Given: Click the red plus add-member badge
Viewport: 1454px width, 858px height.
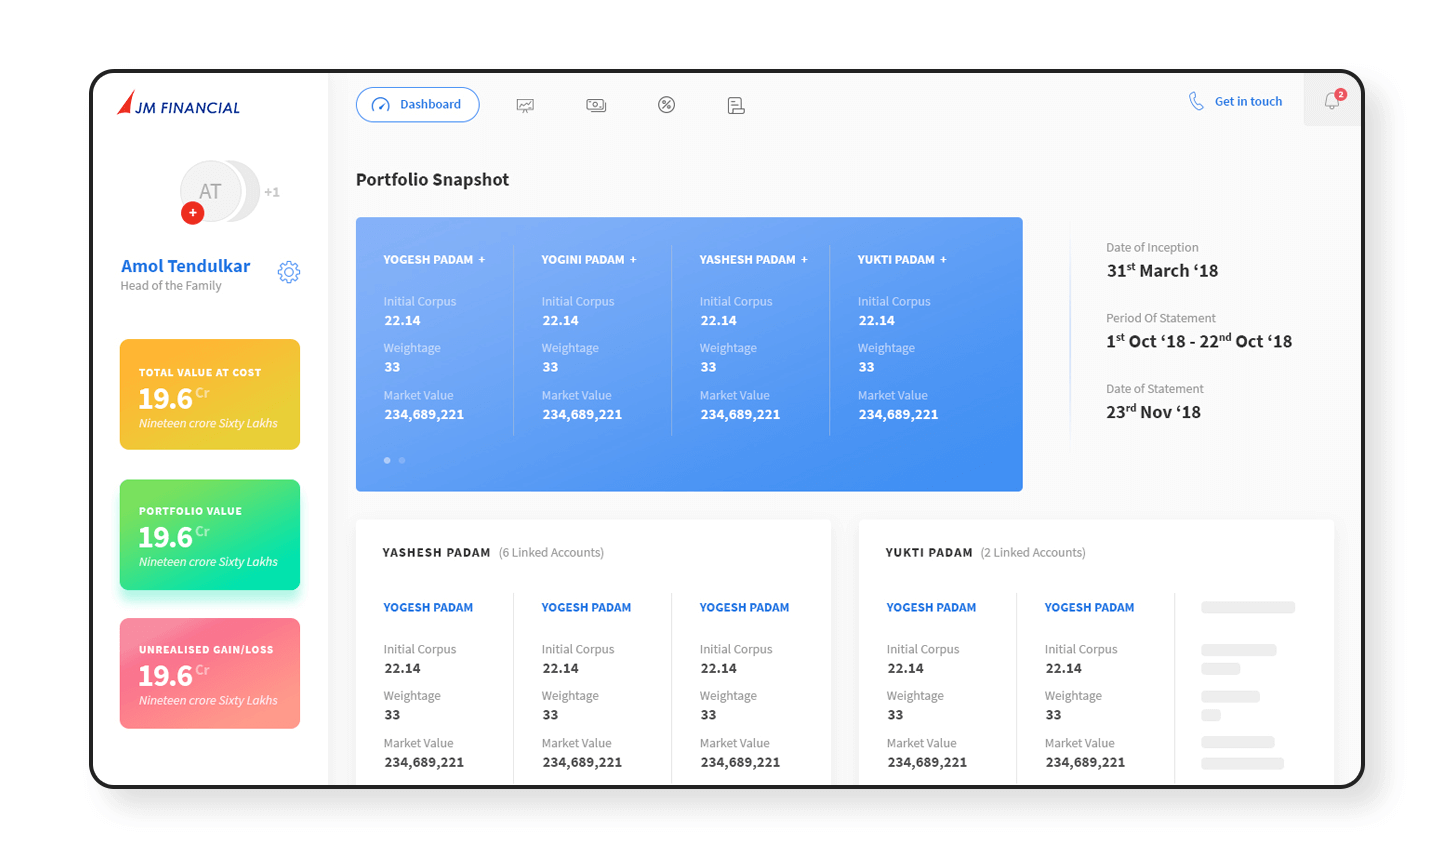Looking at the screenshot, I should 193,213.
